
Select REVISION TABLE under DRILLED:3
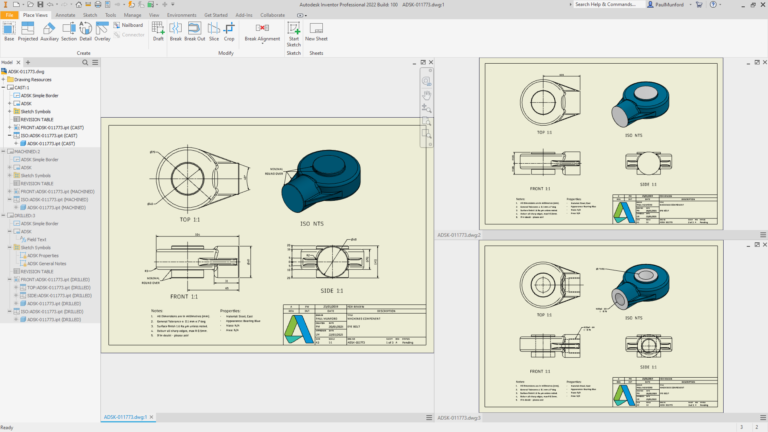pos(35,271)
